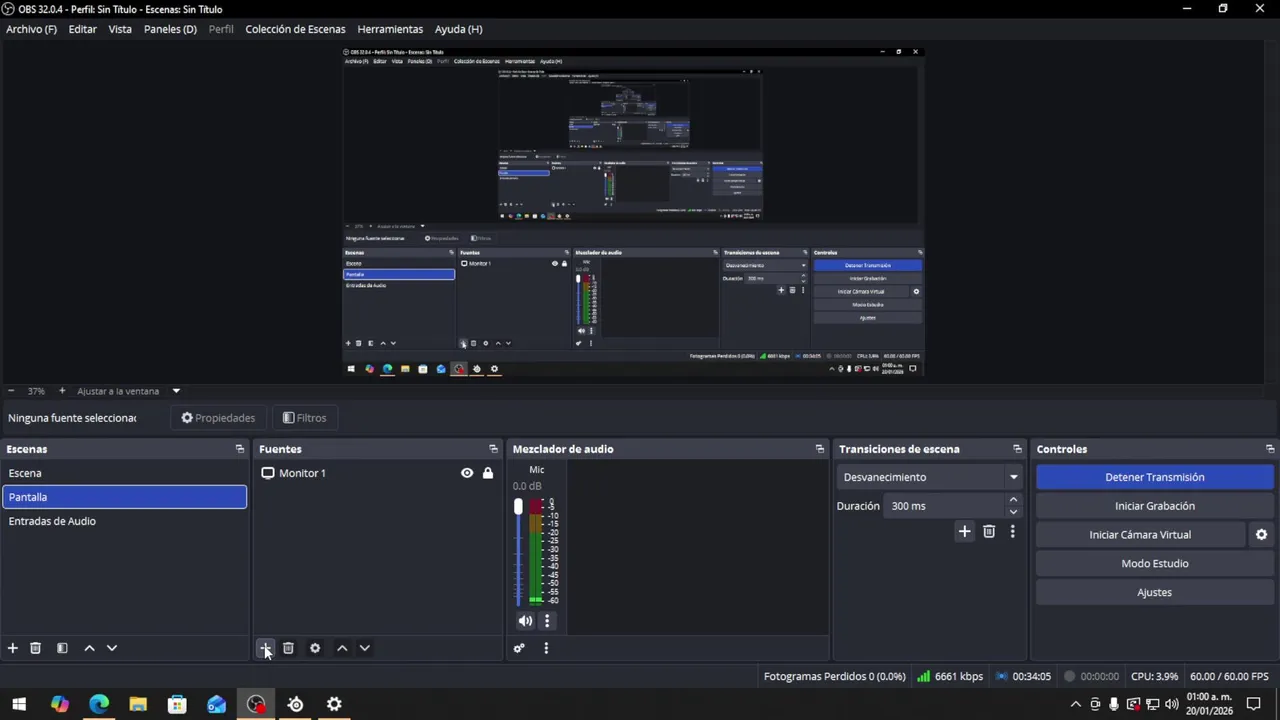The height and width of the screenshot is (720, 1280).
Task: Zoom in the preview with plus icon
Action: click(62, 391)
